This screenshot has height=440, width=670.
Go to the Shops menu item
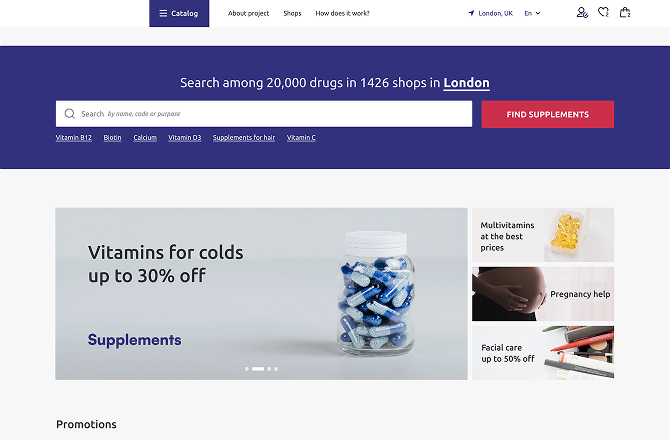pyautogui.click(x=292, y=13)
